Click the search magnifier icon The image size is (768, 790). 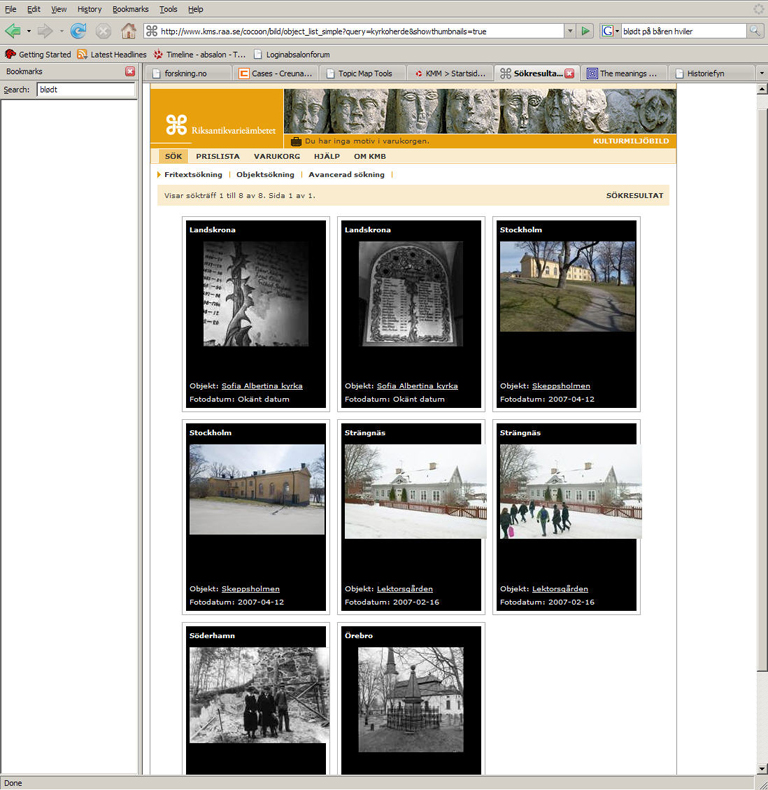point(755,31)
